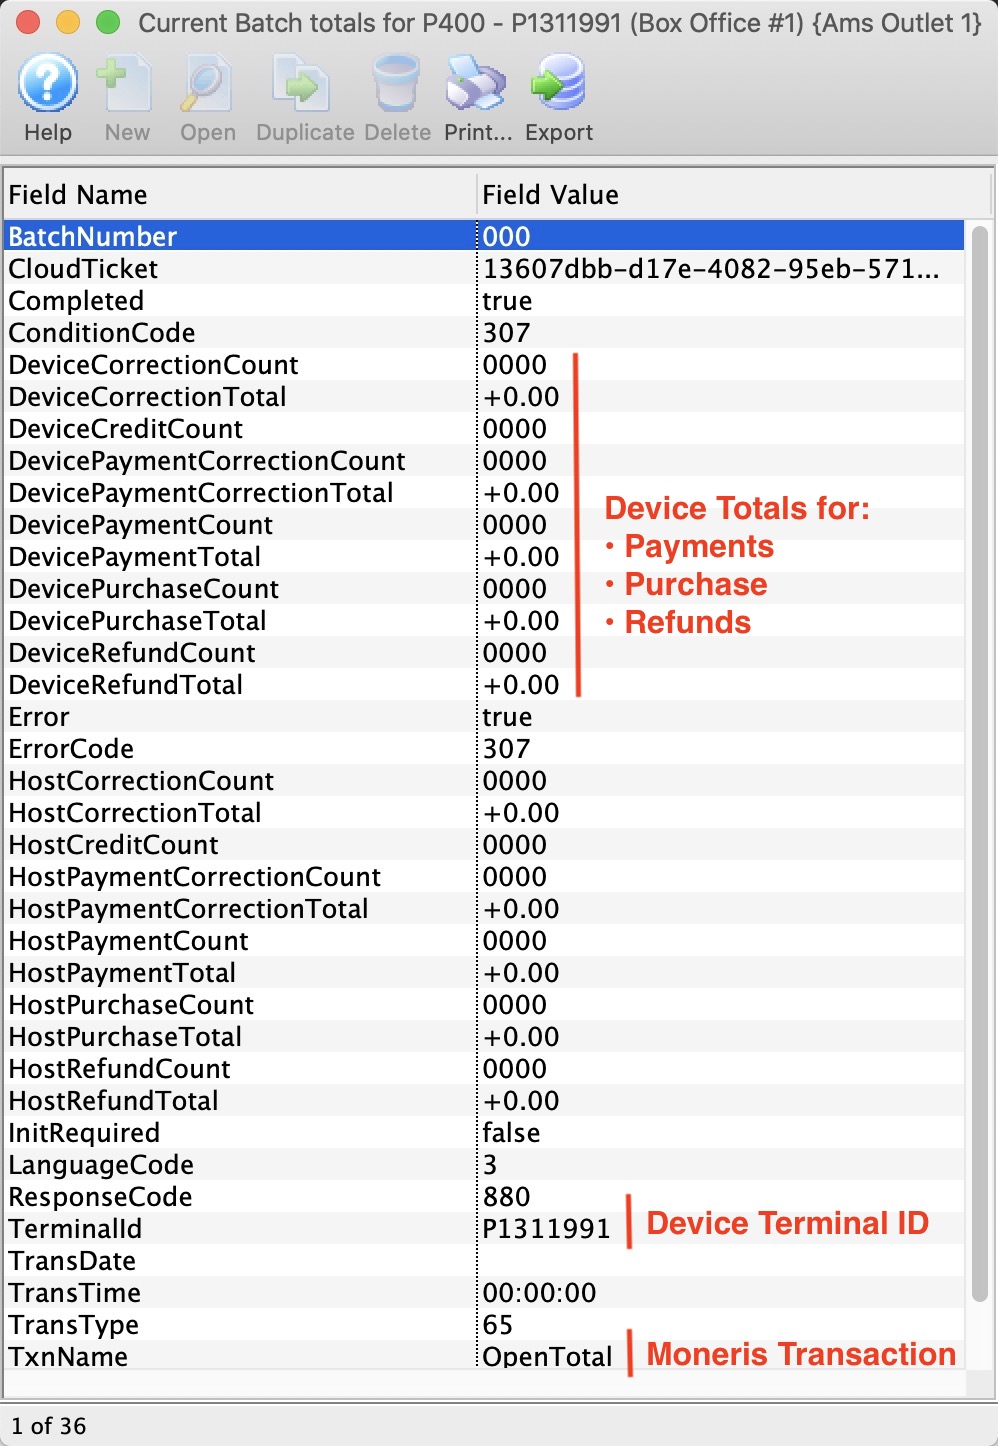Select the ConditionCode row

tap(484, 332)
